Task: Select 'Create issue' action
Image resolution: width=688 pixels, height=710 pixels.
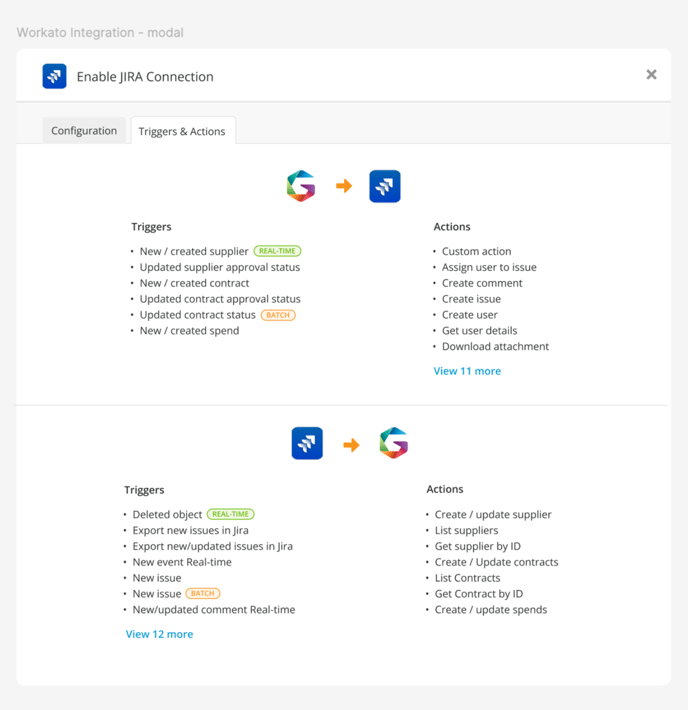Action: click(x=471, y=299)
